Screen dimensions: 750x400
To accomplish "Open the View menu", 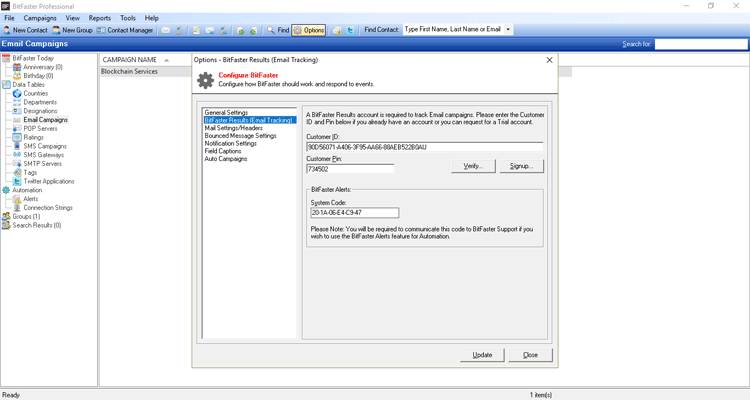I will (x=72, y=18).
